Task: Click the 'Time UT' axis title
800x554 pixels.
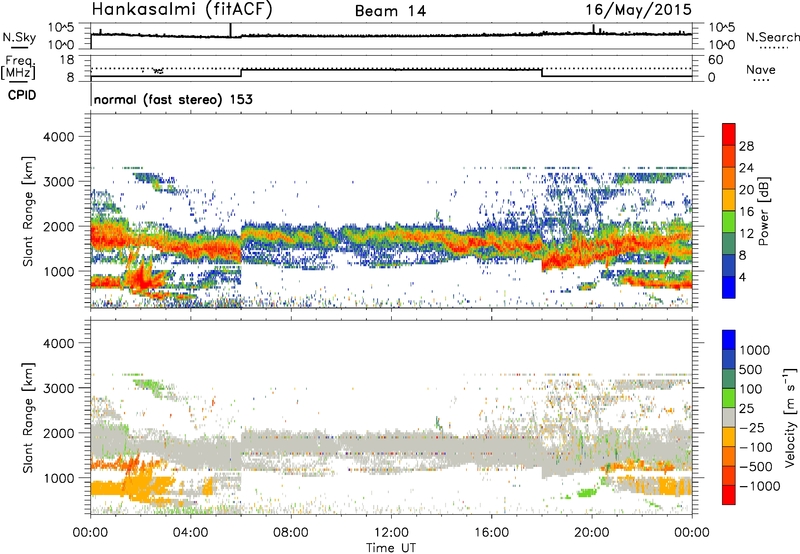Action: 391,548
